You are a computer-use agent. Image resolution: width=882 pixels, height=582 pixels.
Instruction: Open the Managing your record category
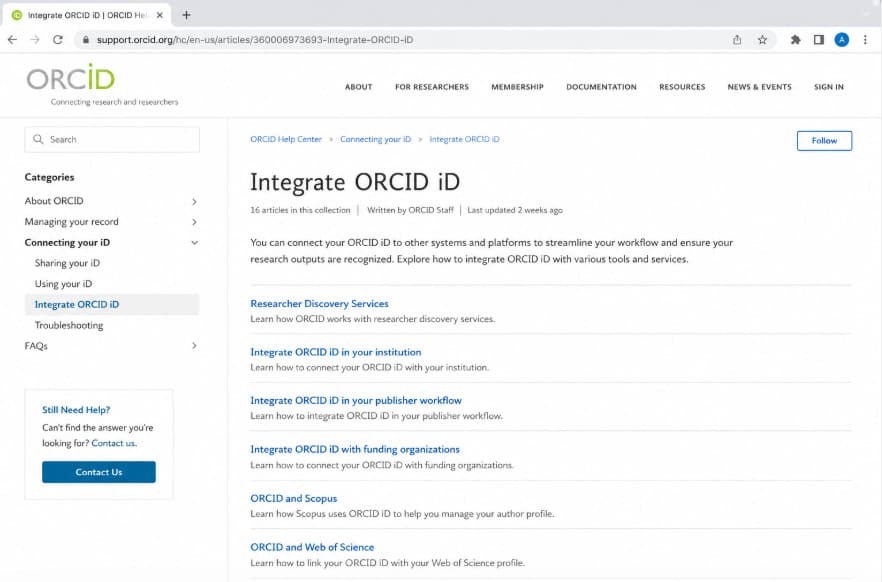pos(71,222)
